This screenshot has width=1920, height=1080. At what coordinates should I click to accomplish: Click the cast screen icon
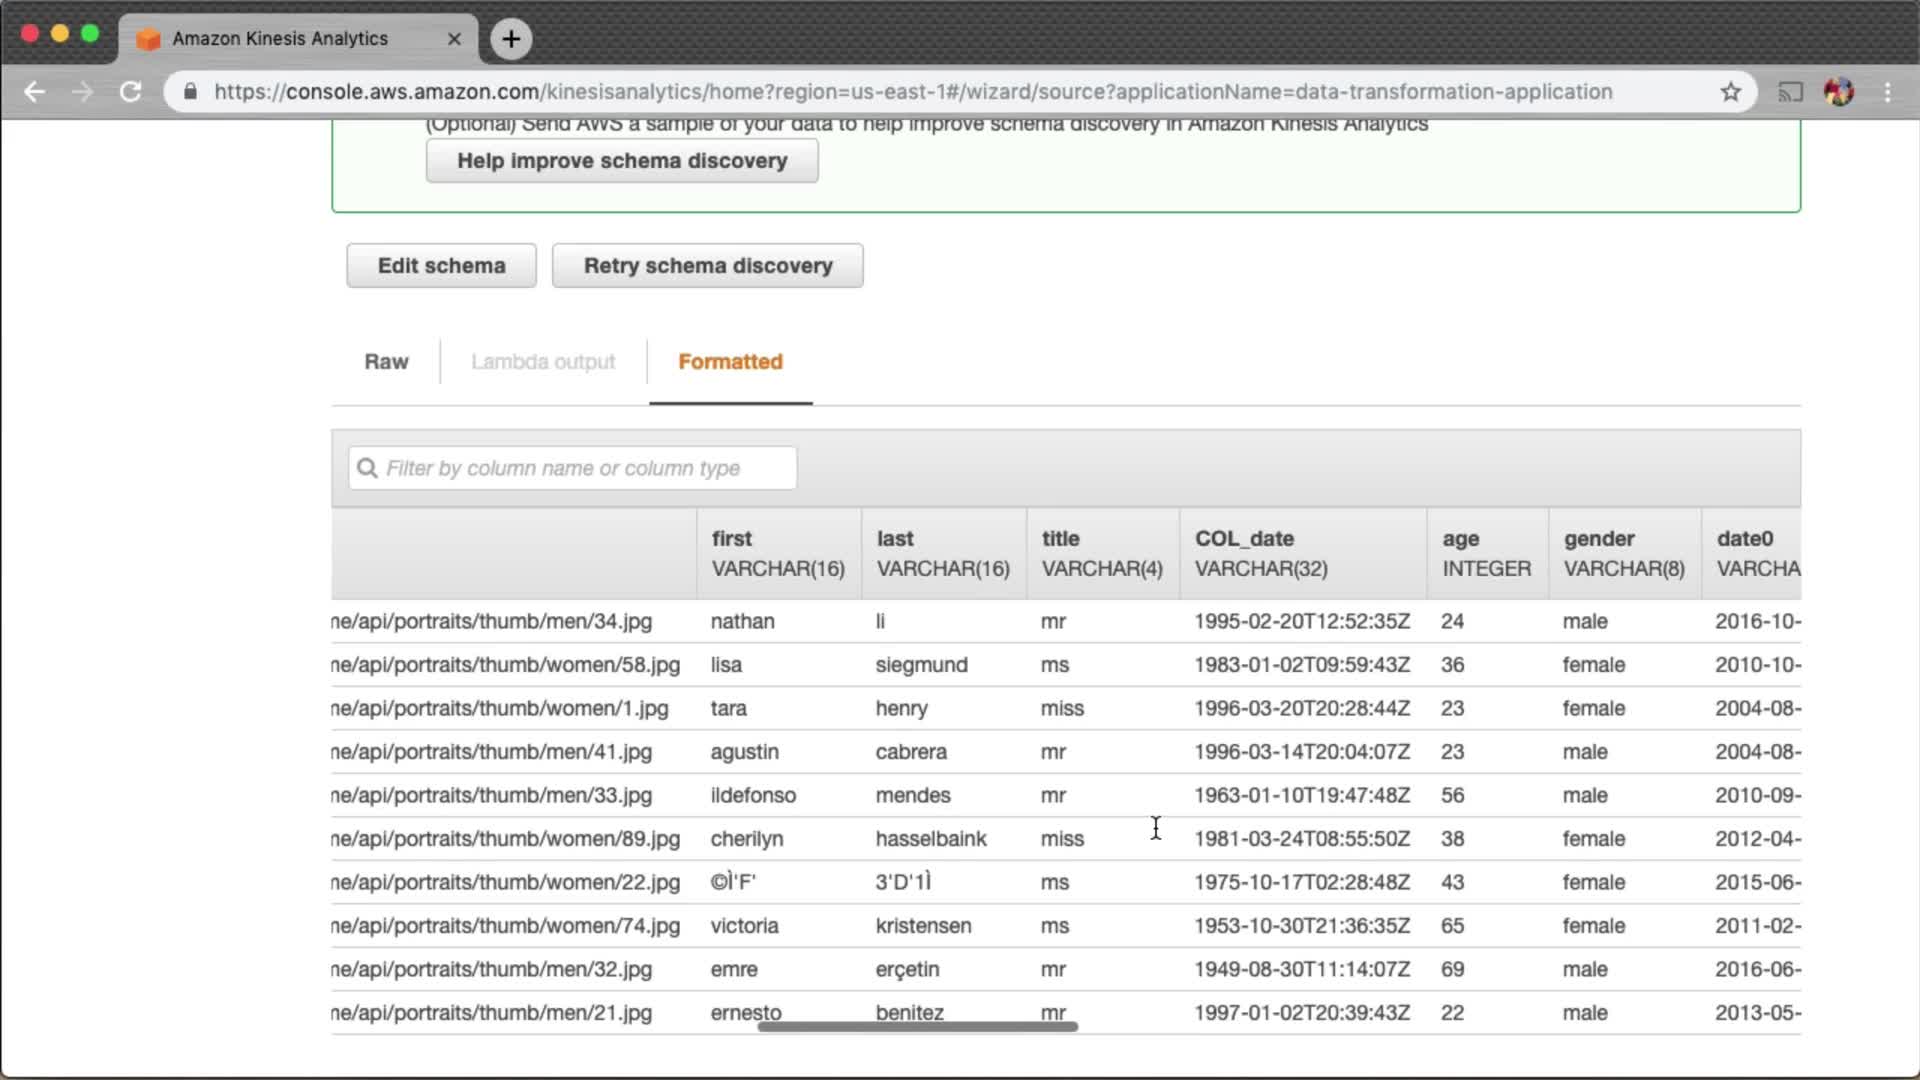1790,92
